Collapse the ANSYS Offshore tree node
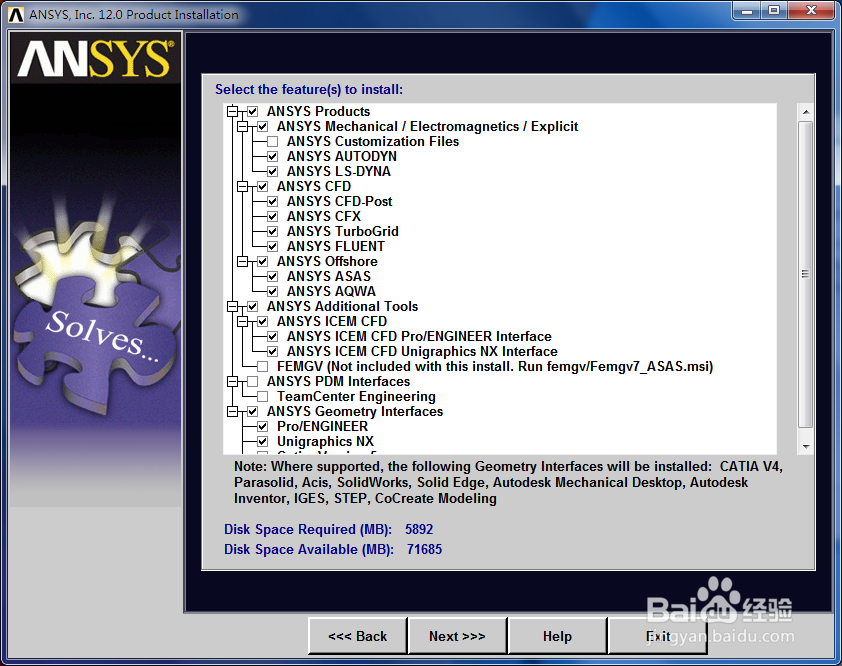 coord(243,262)
